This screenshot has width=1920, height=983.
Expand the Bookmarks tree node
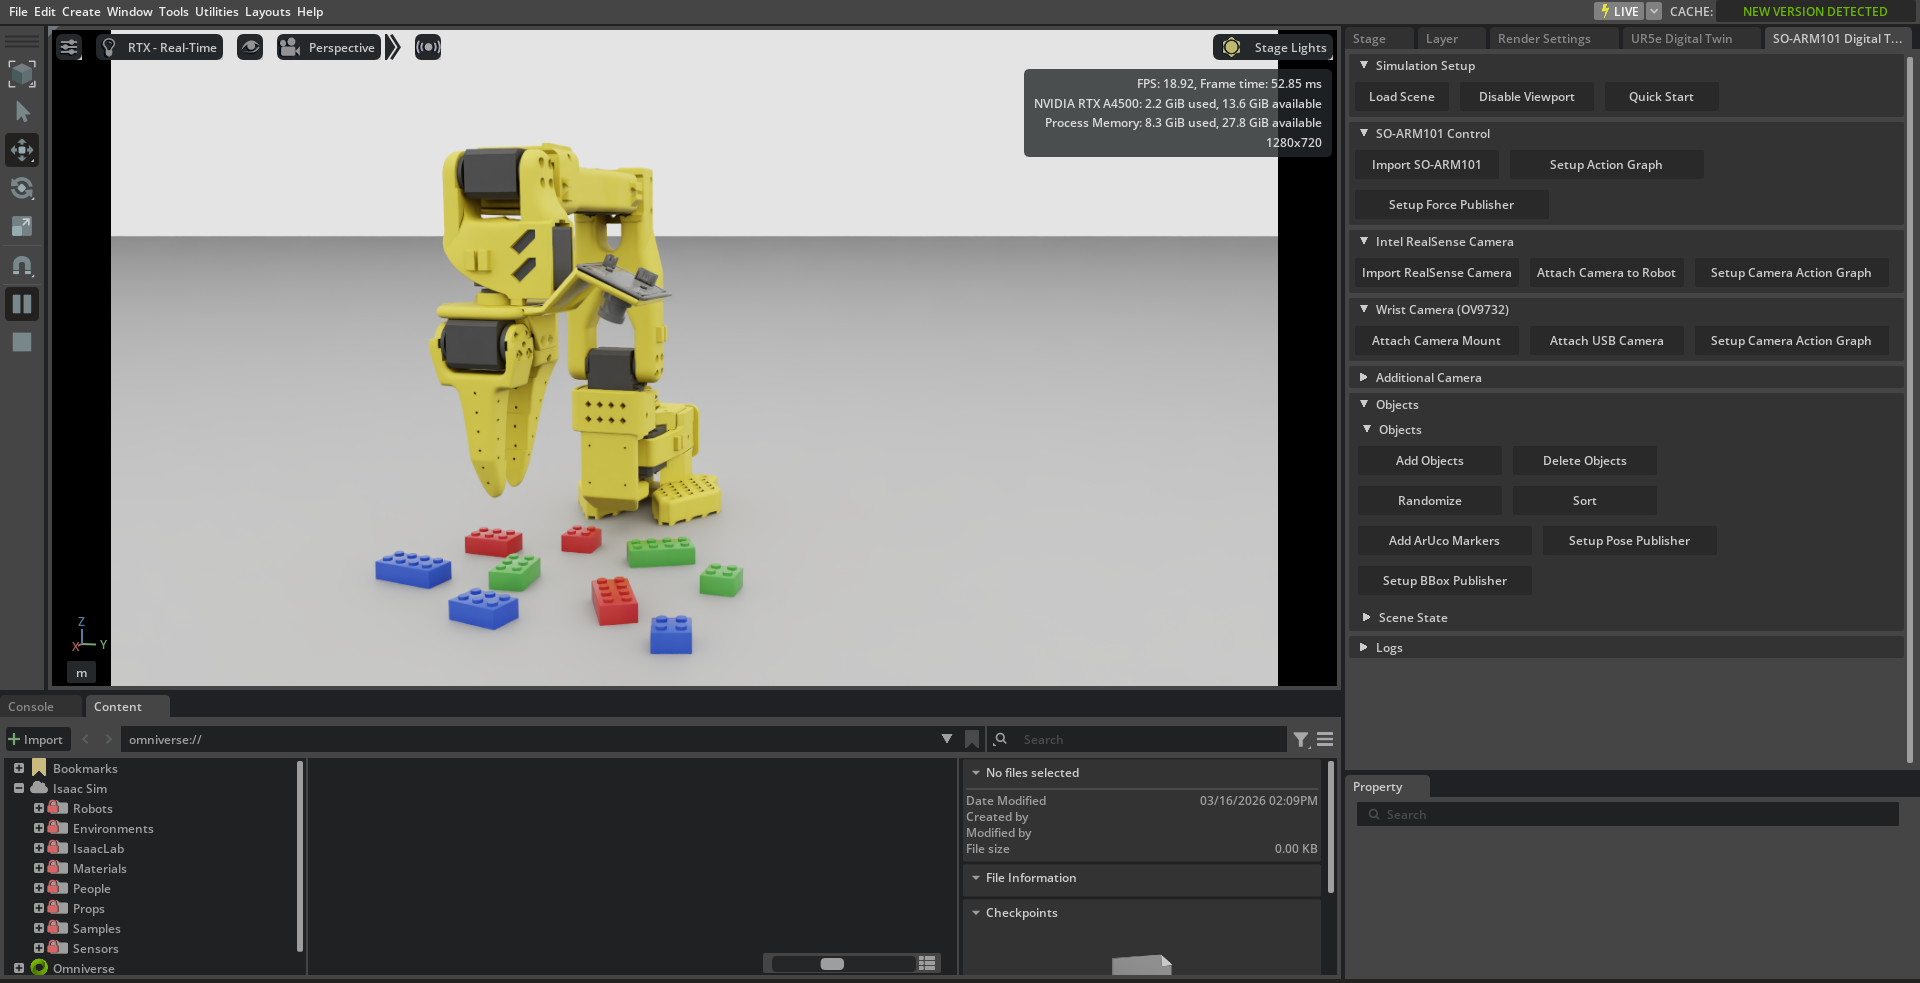(19, 768)
